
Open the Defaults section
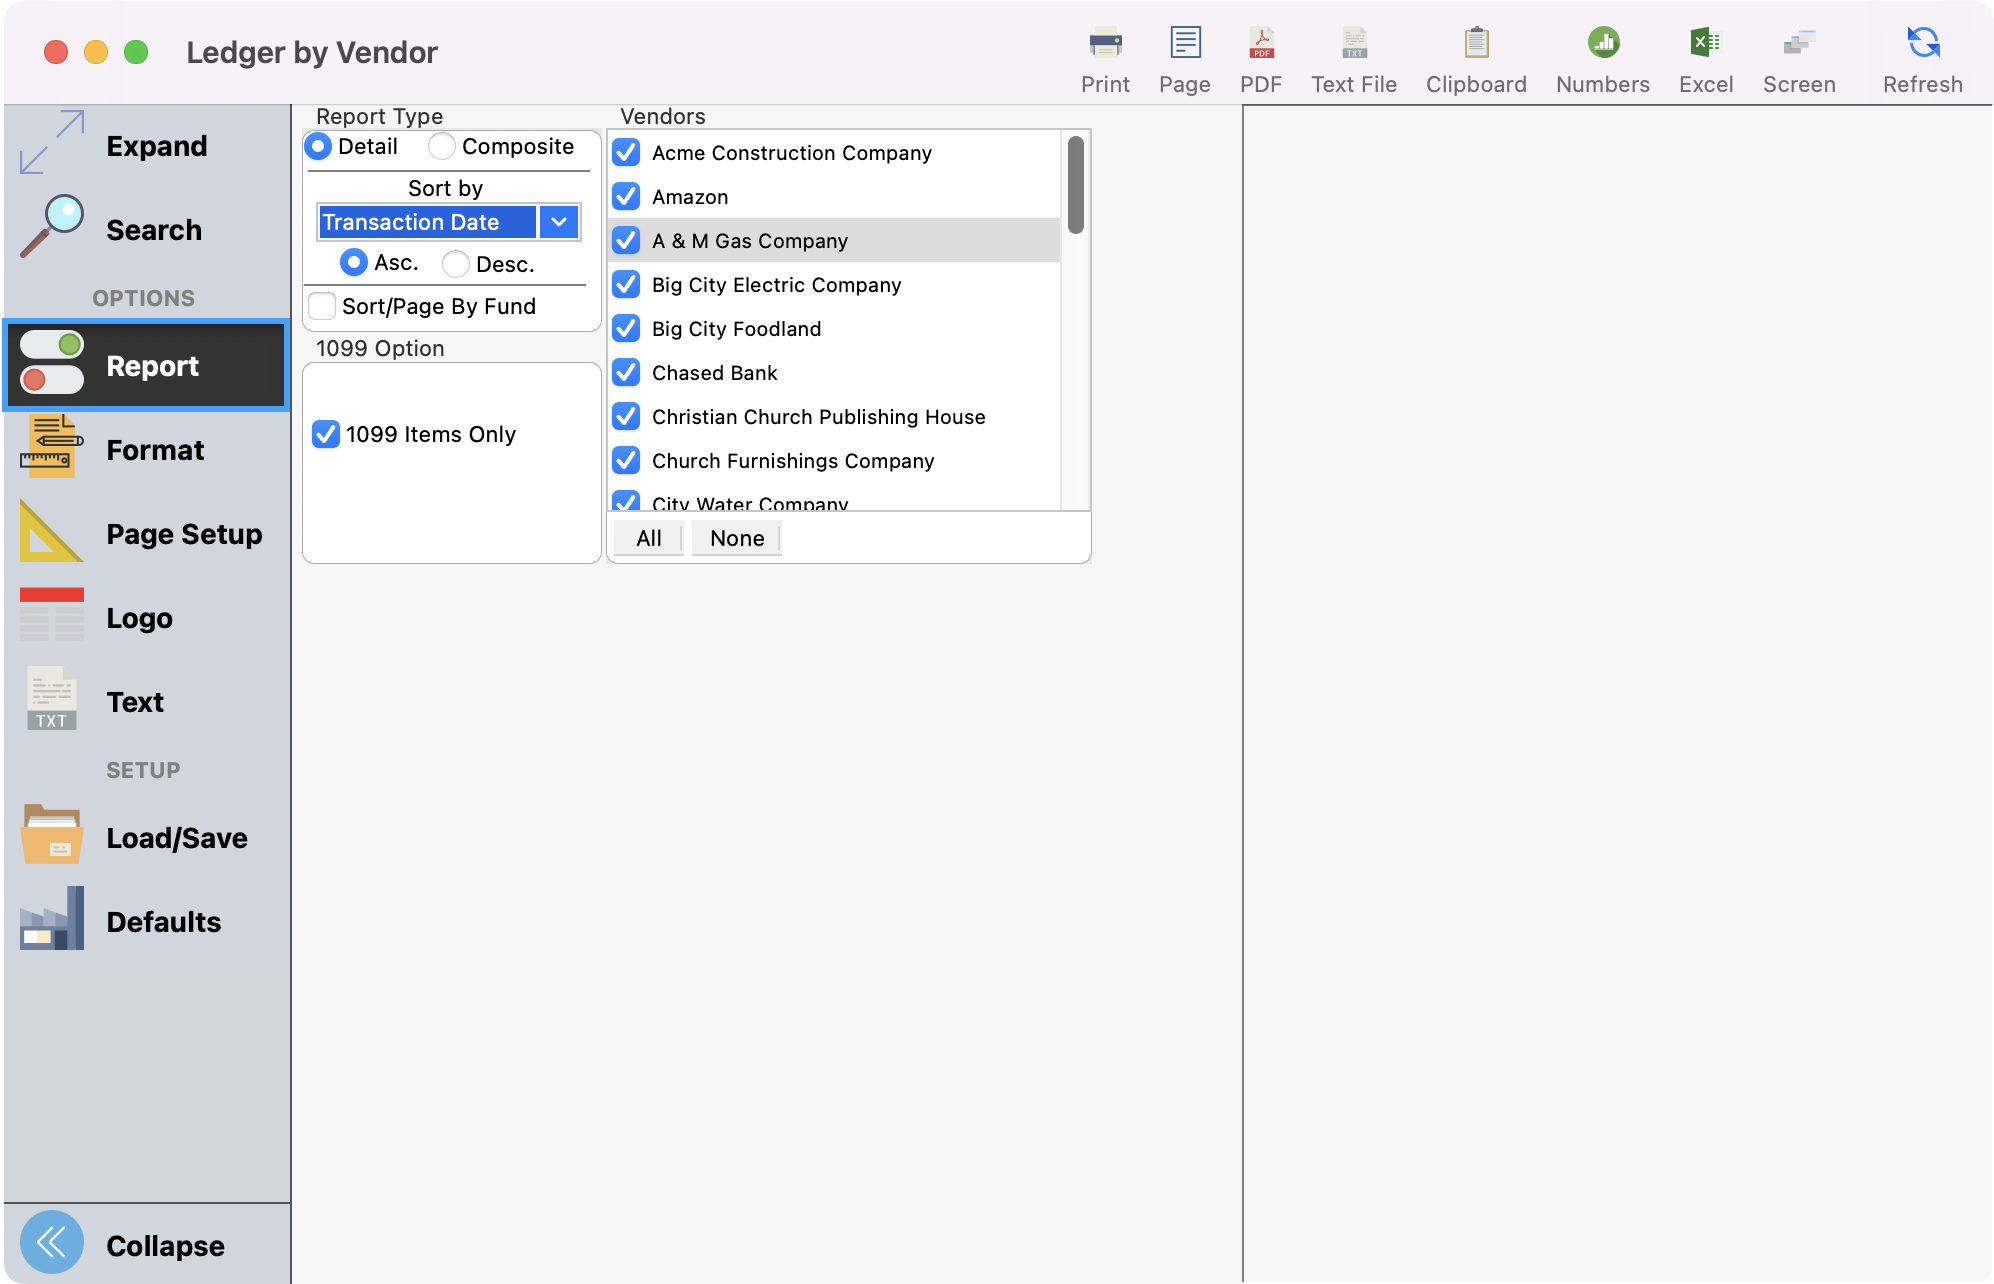(163, 921)
